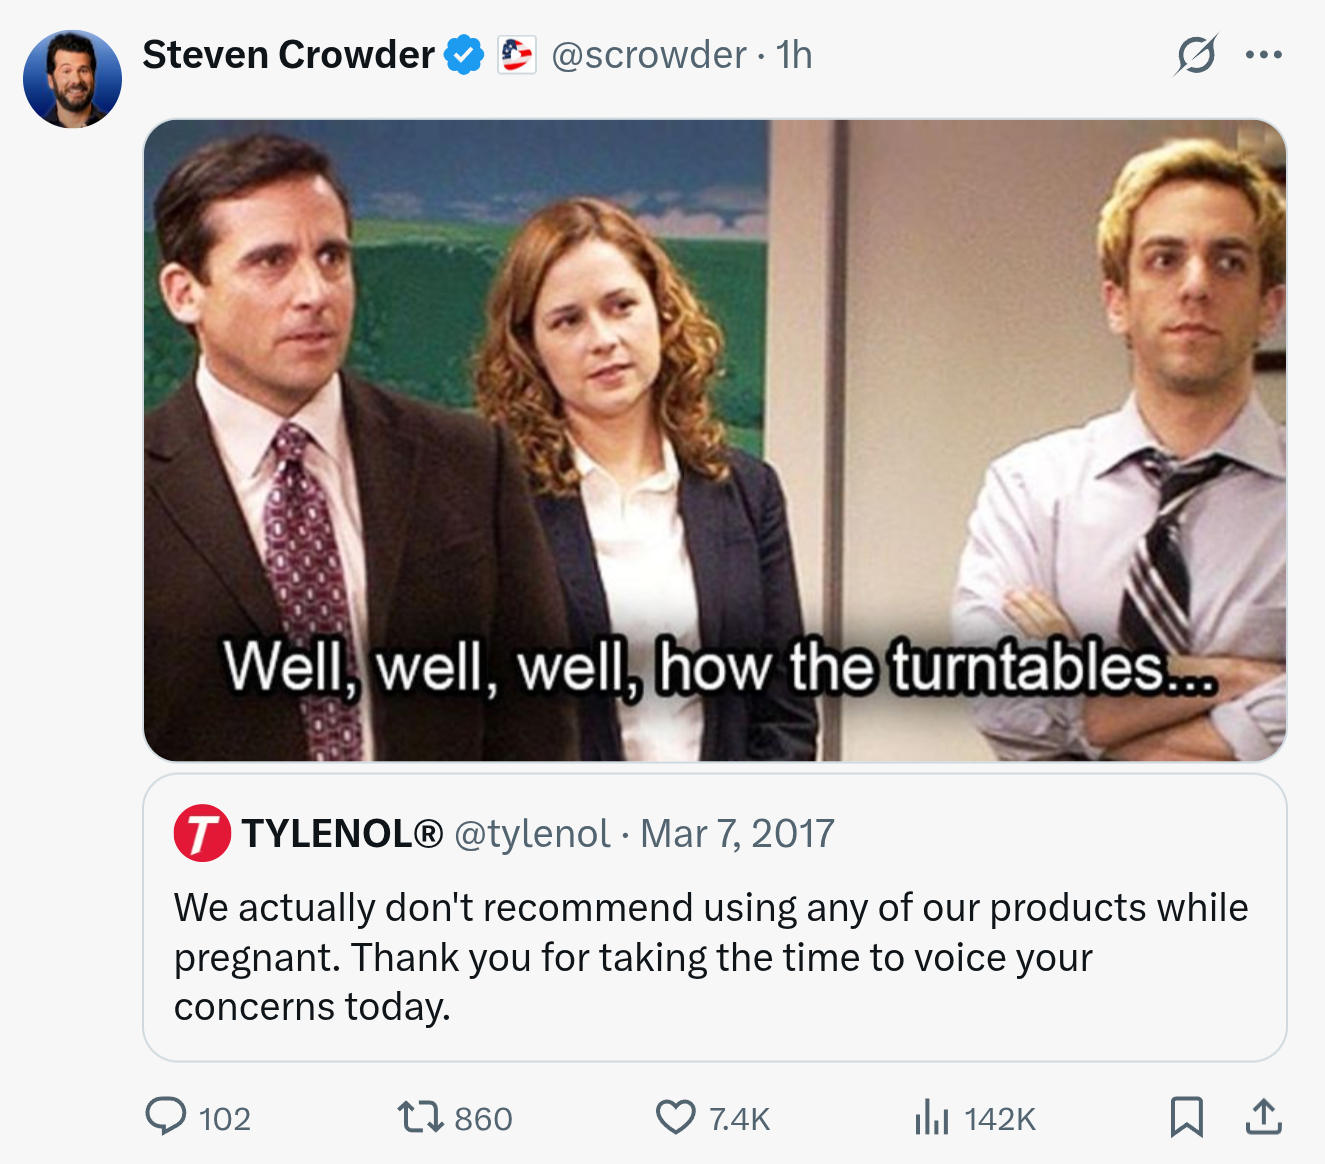
Task: Repost this tweet with retweet icon
Action: click(x=420, y=1117)
